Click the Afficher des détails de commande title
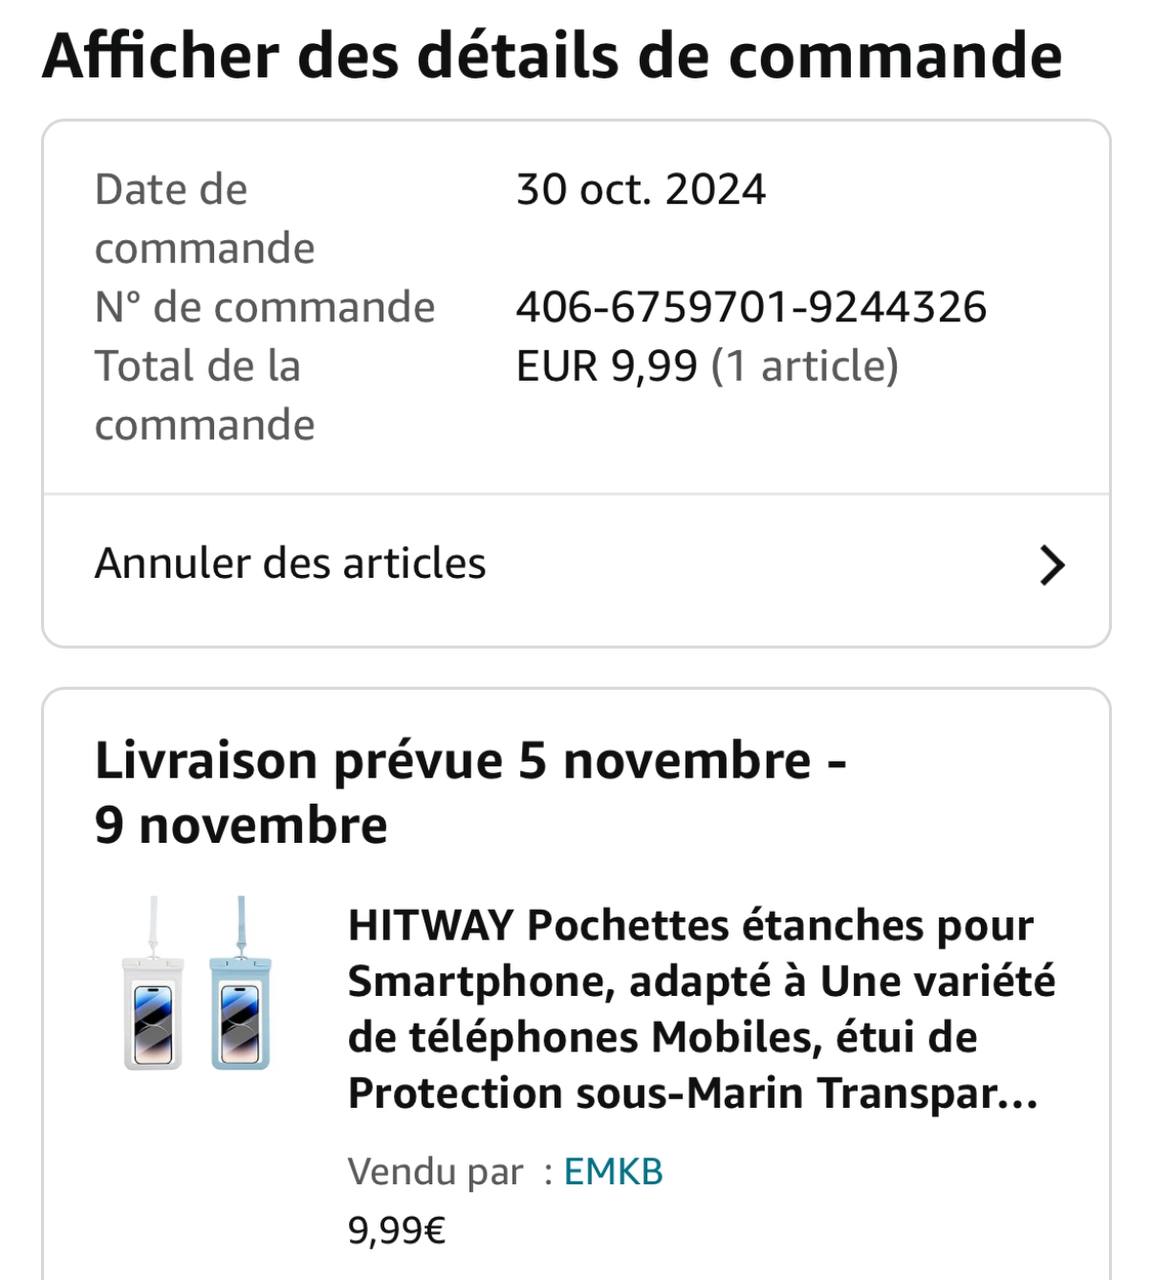 552,56
